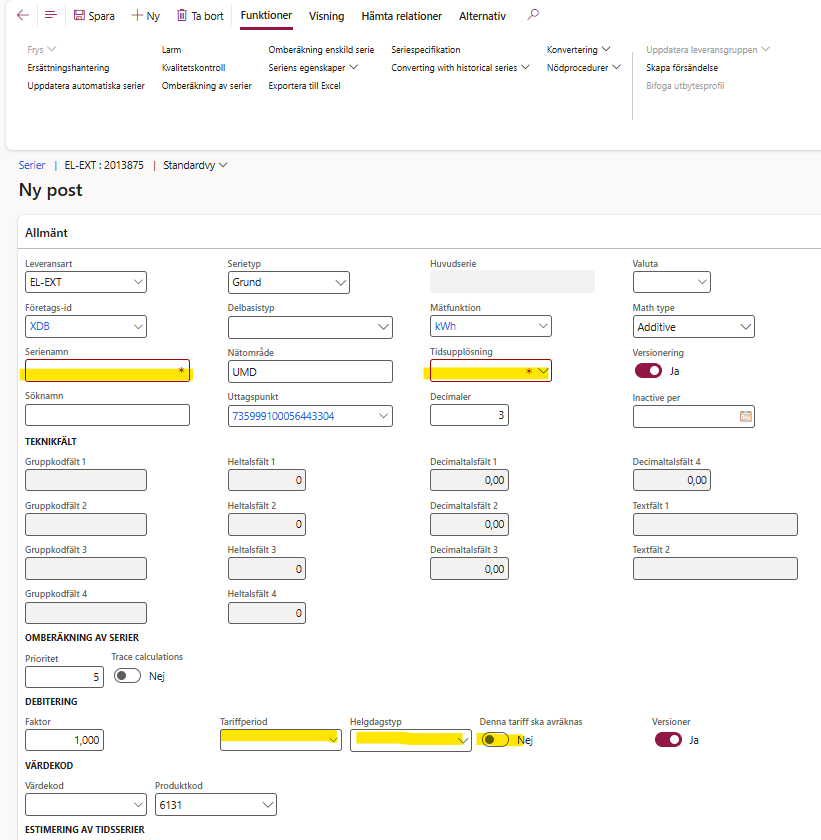821x840 pixels.
Task: Click the Spara save icon
Action: (x=79, y=16)
